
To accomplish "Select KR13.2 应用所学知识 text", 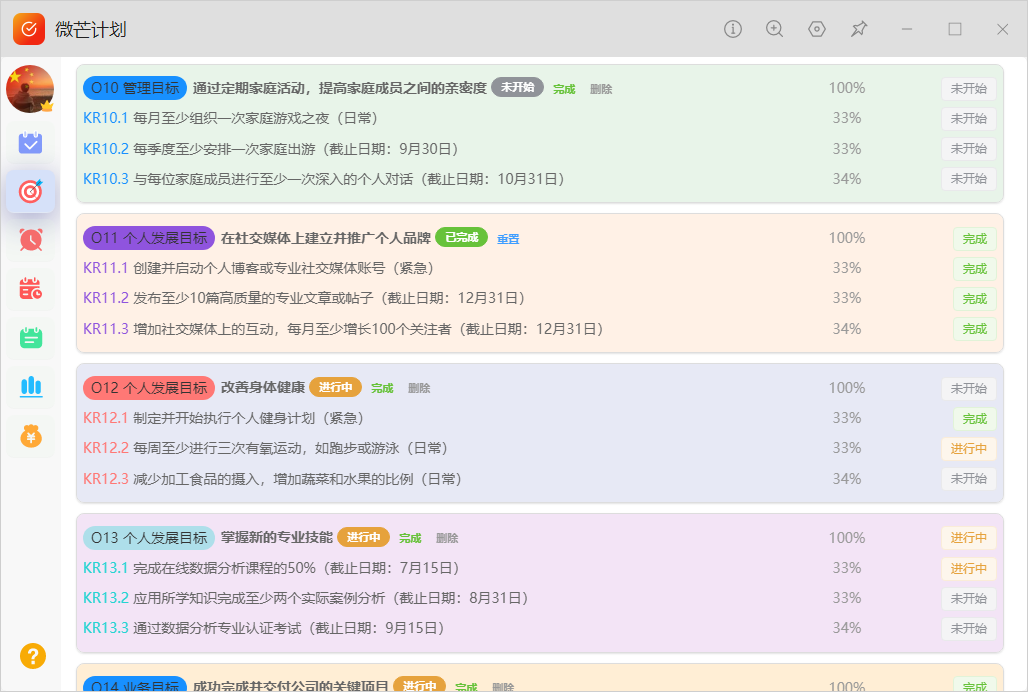I will click(x=306, y=598).
